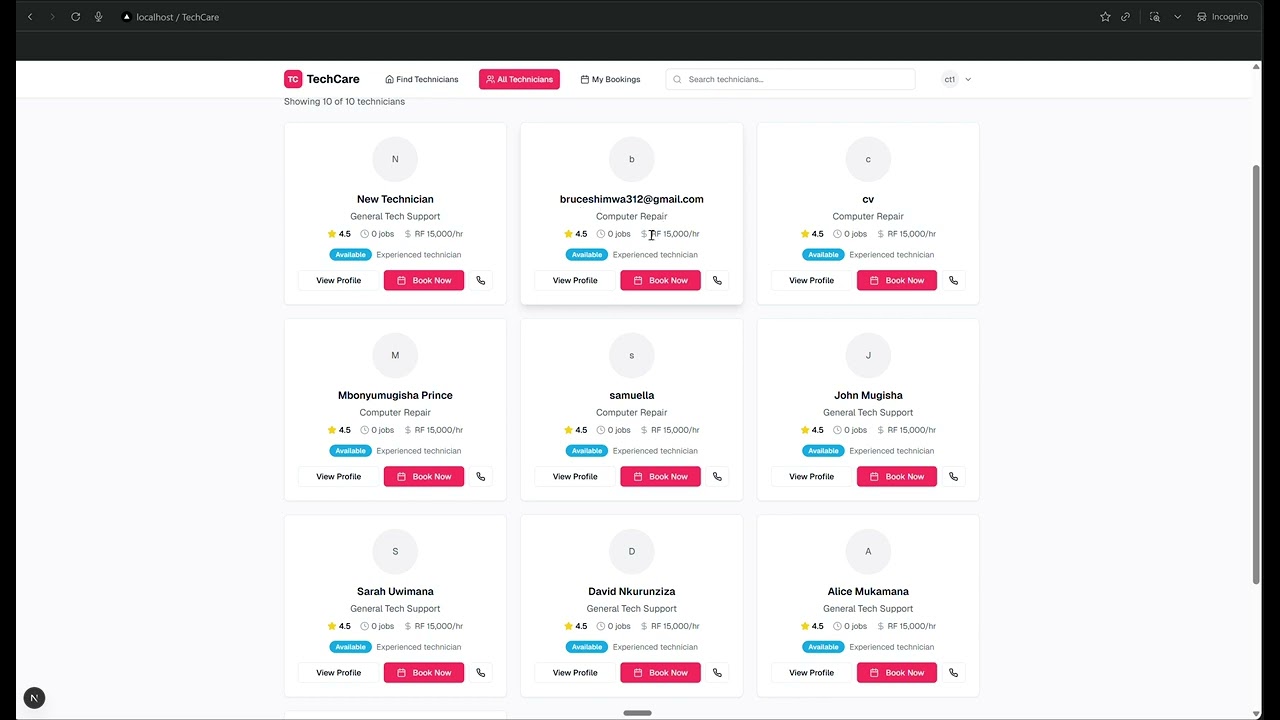Image resolution: width=1280 pixels, height=720 pixels.
Task: Click the phone icon on Sarah Uwimana's card
Action: click(x=480, y=672)
